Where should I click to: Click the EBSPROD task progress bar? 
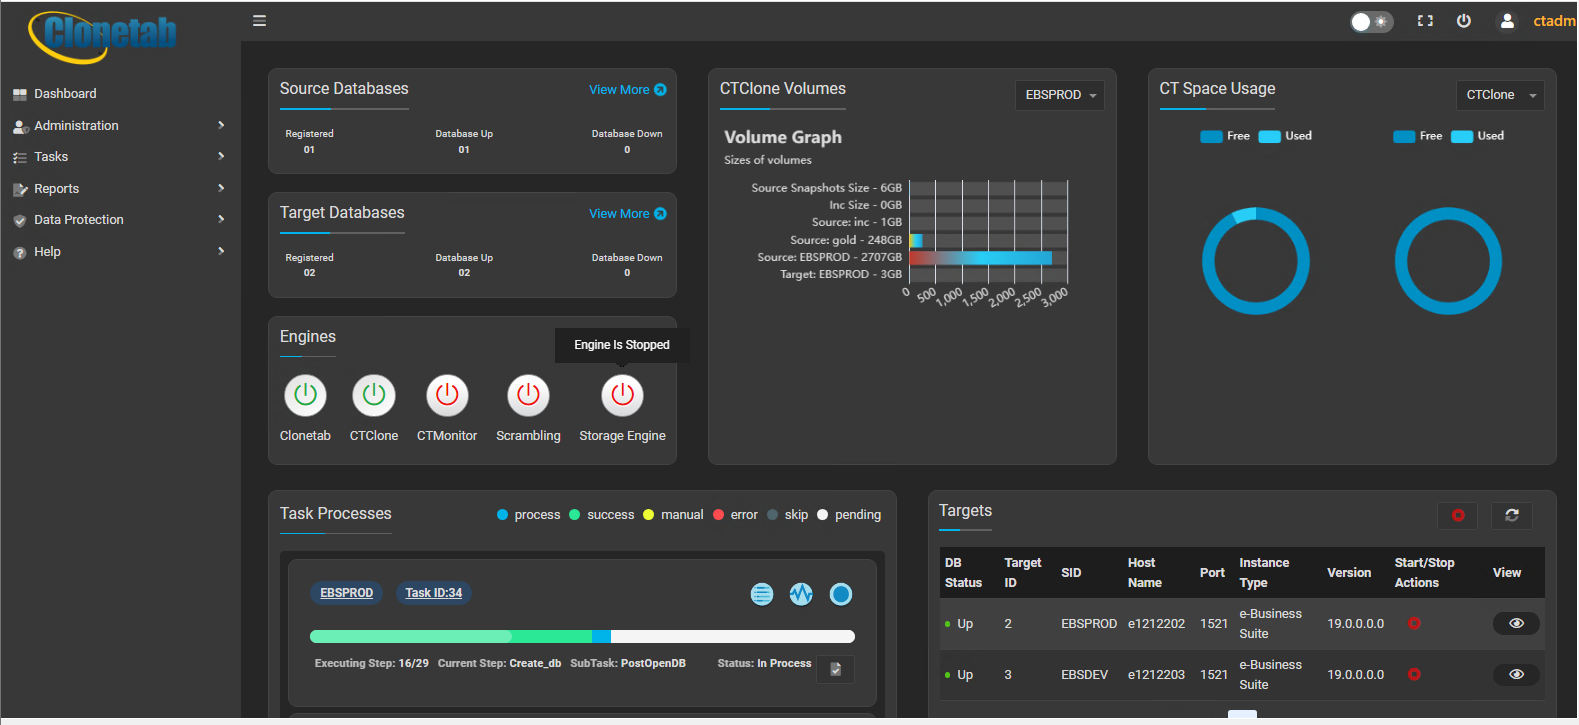coord(582,636)
